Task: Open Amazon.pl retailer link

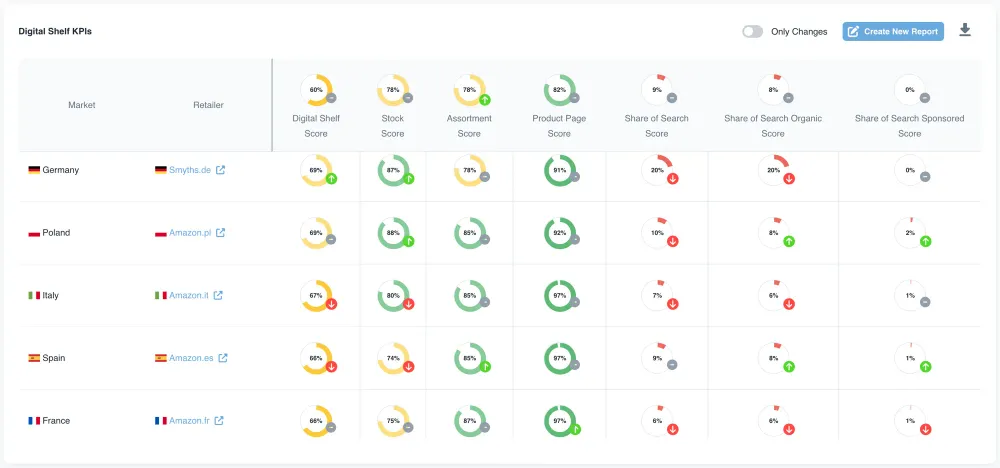Action: (190, 233)
